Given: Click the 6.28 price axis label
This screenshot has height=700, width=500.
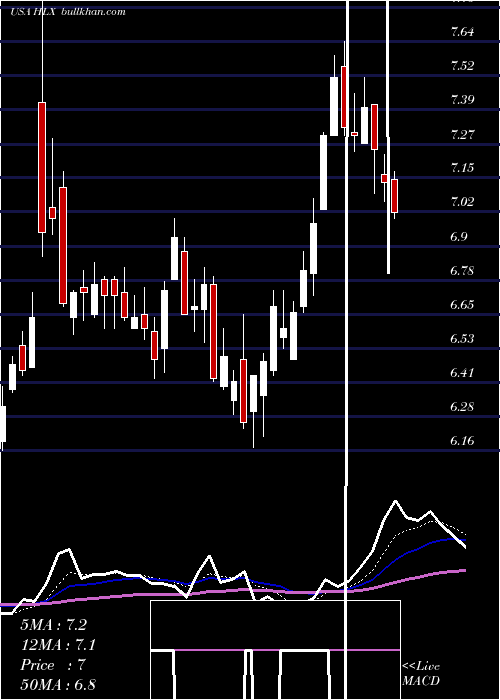Looking at the screenshot, I should (x=462, y=406).
